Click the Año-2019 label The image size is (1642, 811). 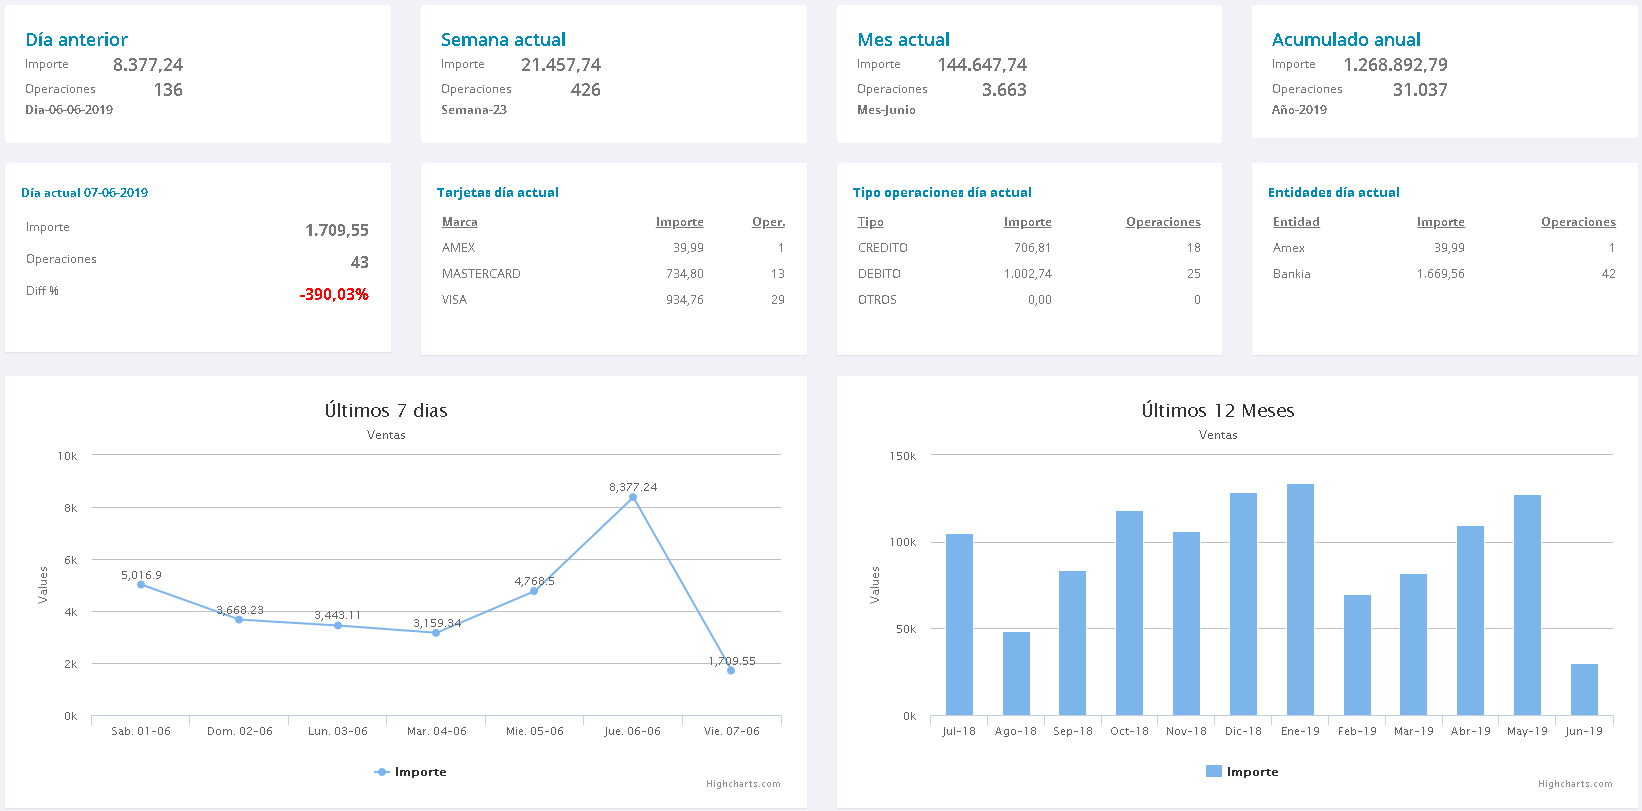pos(1300,110)
